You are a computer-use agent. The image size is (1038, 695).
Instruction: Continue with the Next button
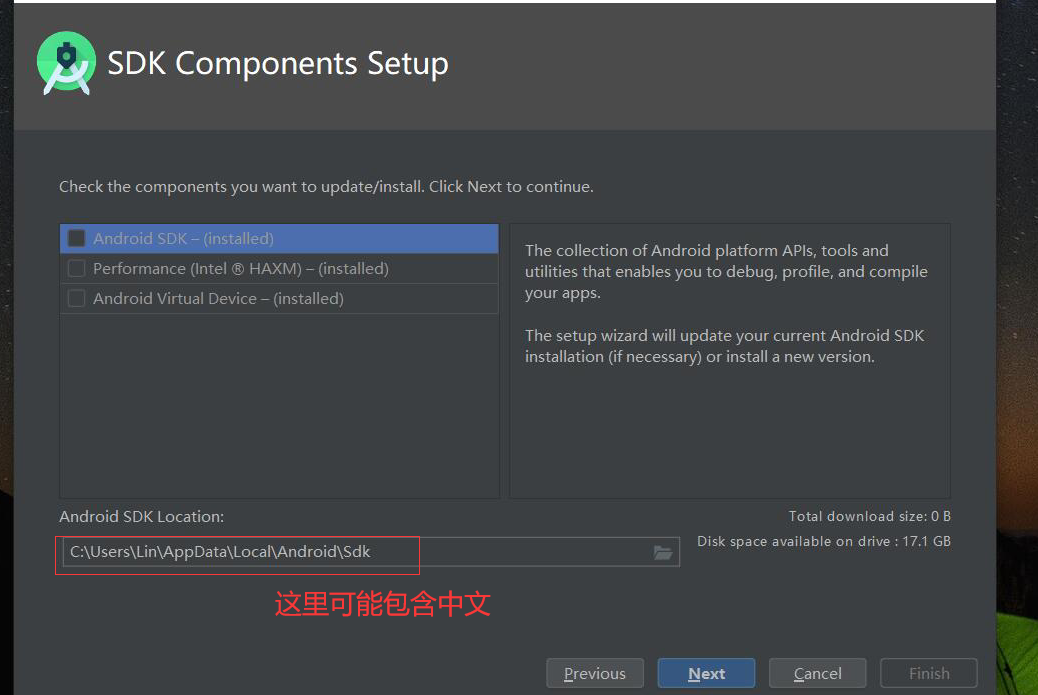pos(706,673)
